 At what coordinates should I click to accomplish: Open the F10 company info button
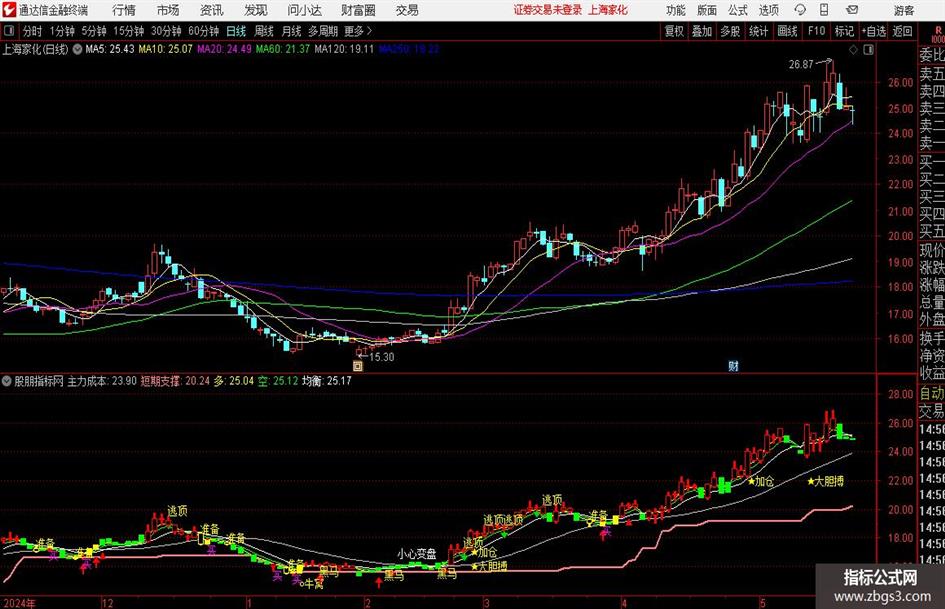pos(817,31)
